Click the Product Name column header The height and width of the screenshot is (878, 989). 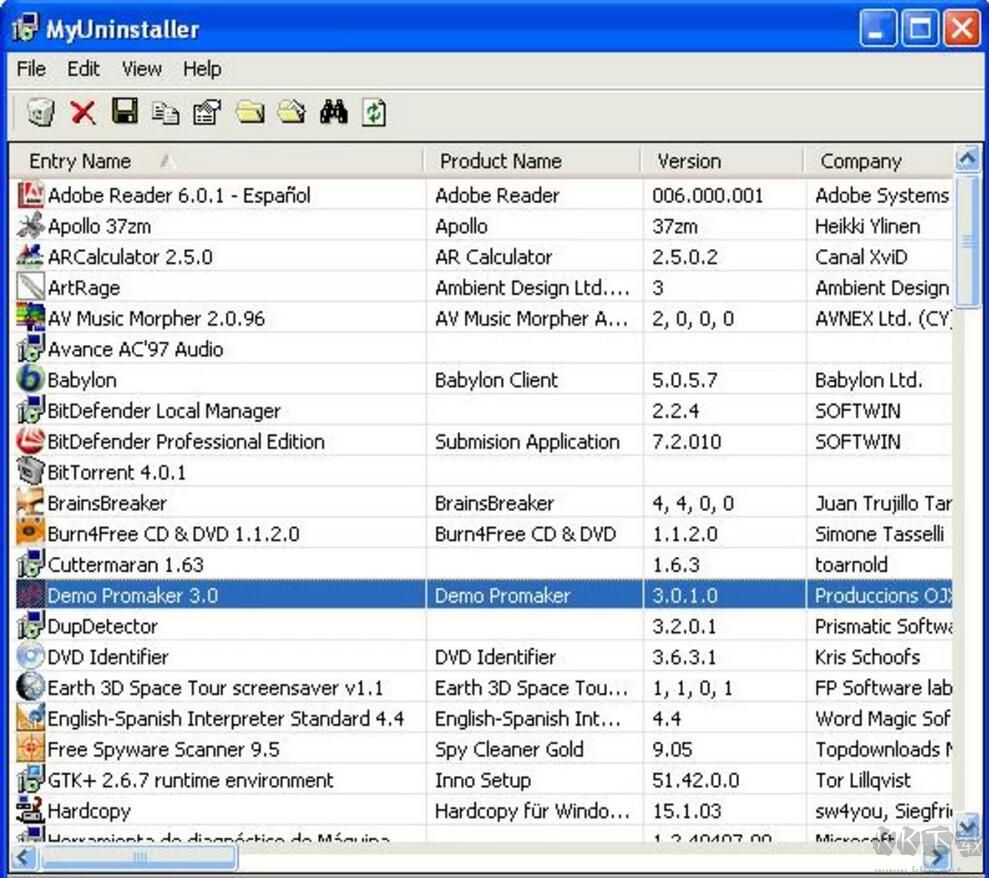[x=500, y=161]
